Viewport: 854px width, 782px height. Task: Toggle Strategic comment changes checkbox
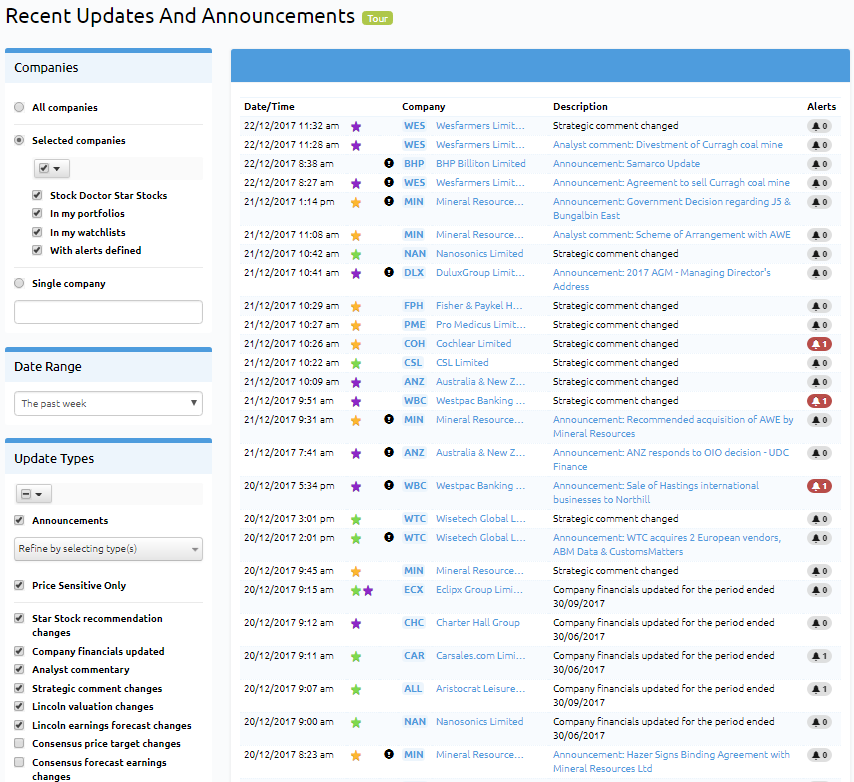pos(20,688)
